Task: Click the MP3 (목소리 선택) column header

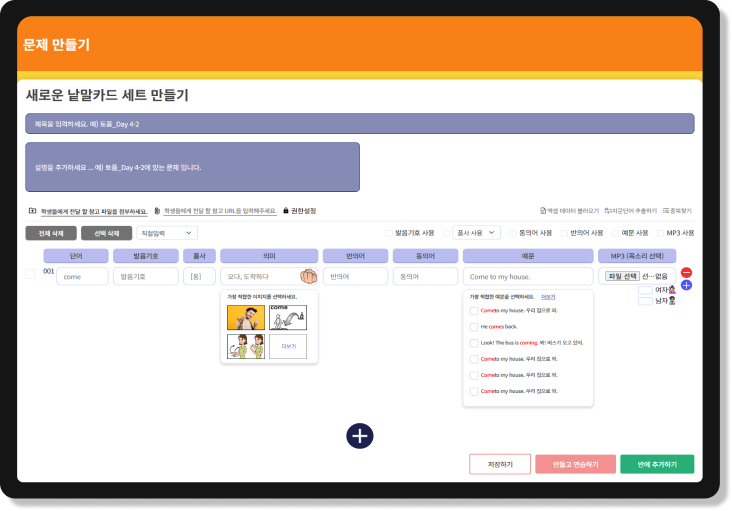Action: [x=637, y=256]
